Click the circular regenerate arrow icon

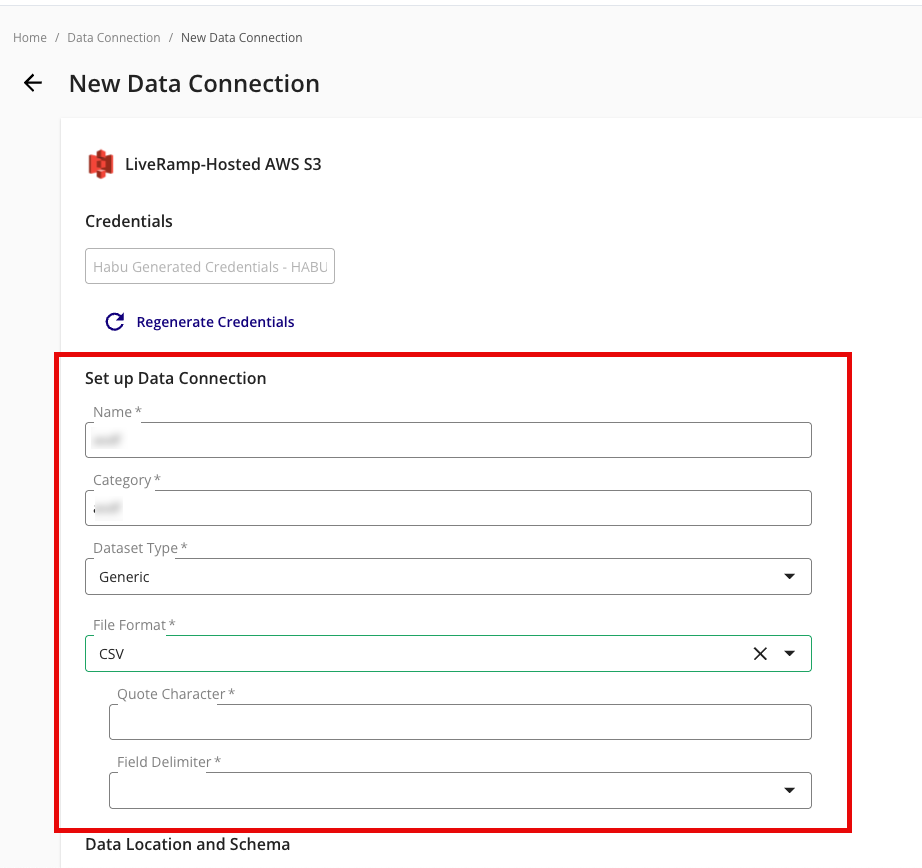(x=115, y=322)
